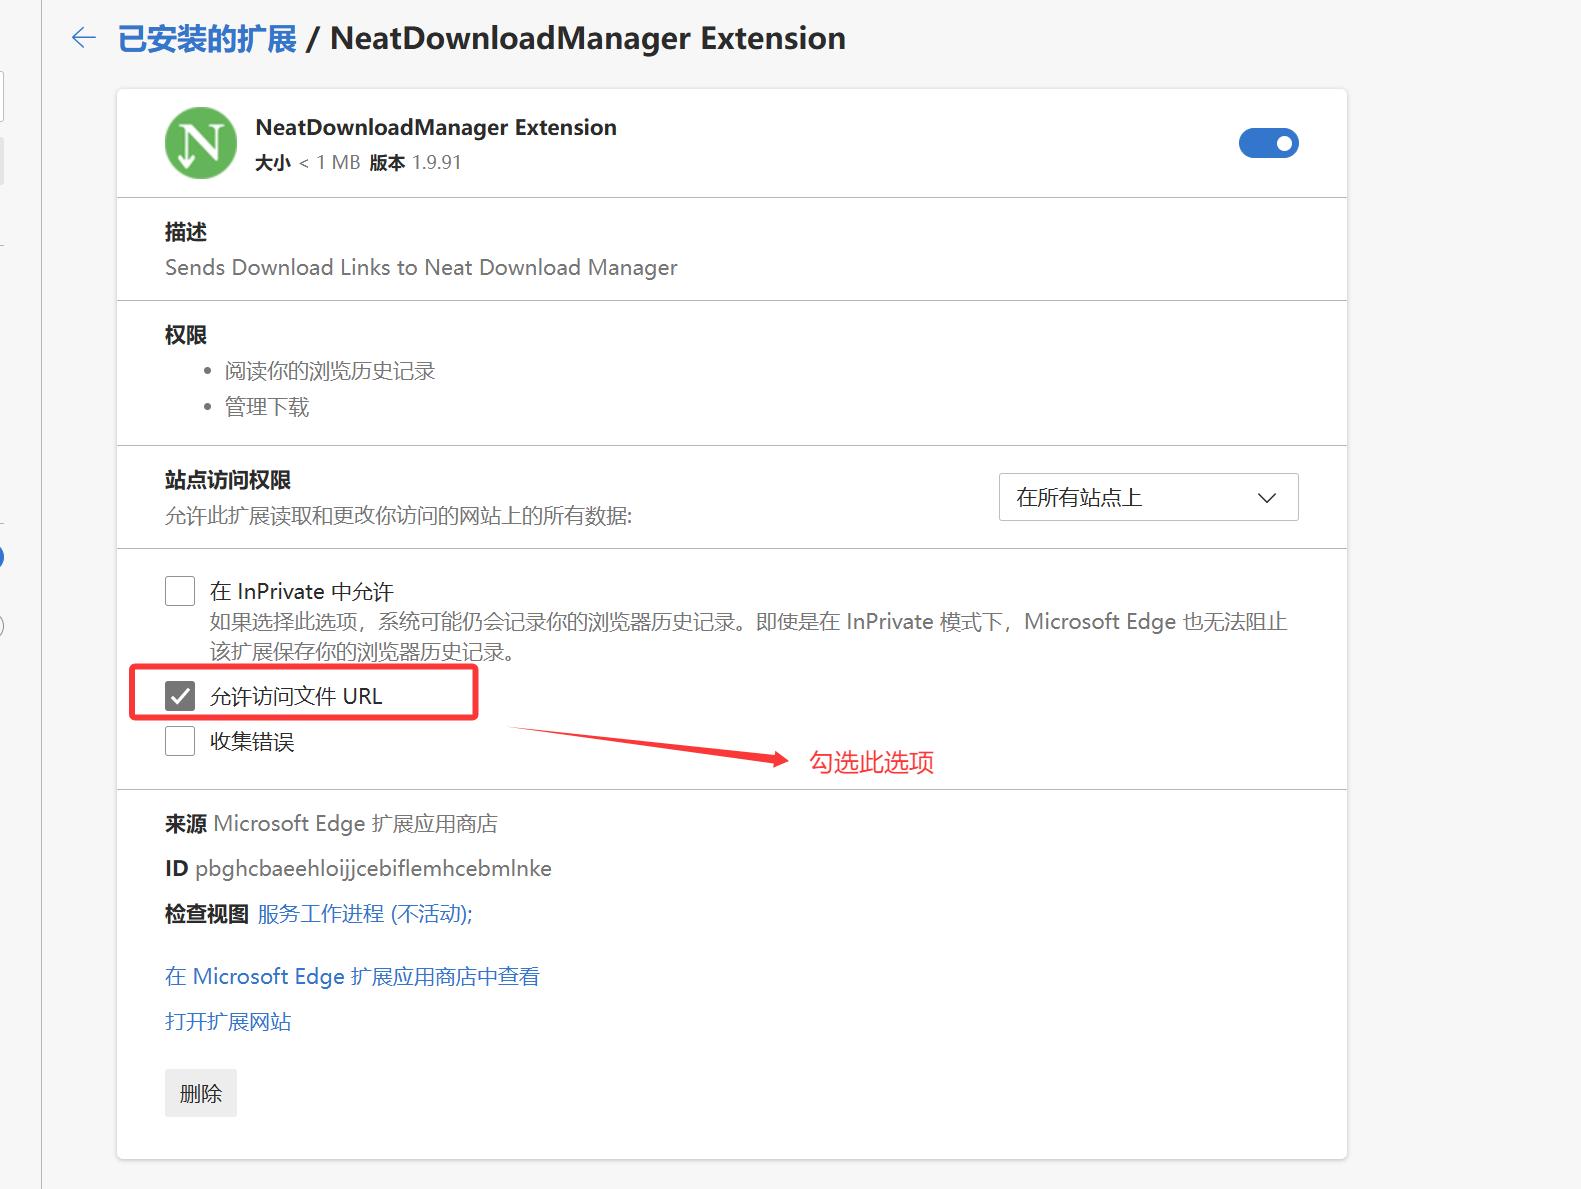Go to 已安装的扩展 breadcrumb

[x=207, y=39]
